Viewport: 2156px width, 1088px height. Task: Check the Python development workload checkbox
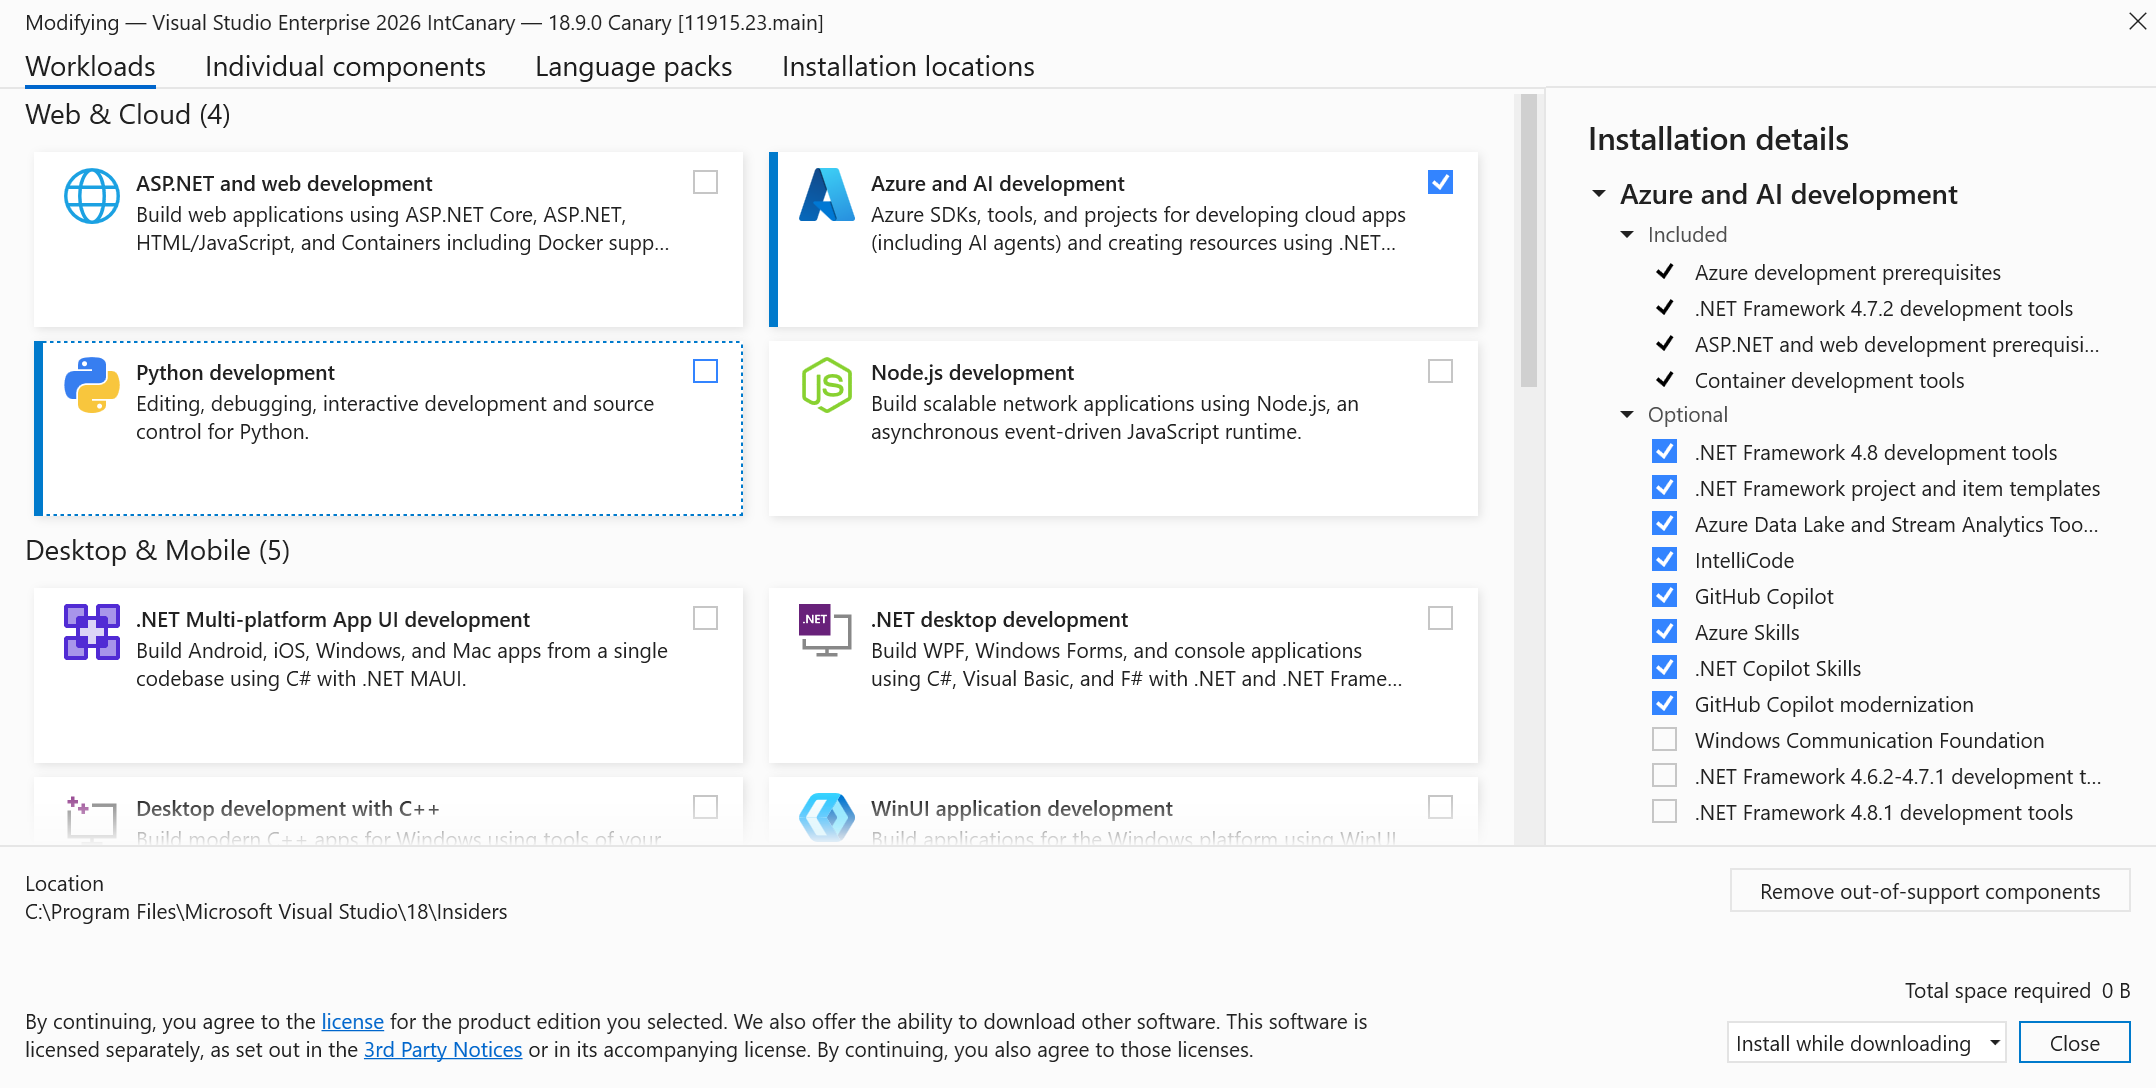[x=705, y=371]
